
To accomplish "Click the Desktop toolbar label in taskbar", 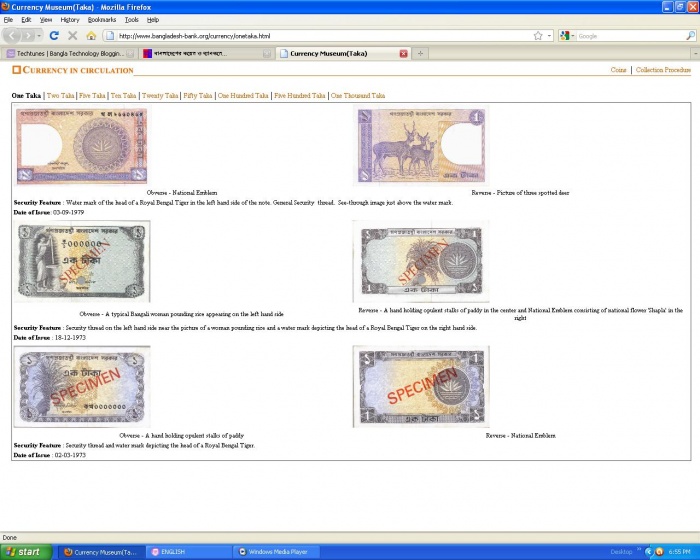I will 621,552.
